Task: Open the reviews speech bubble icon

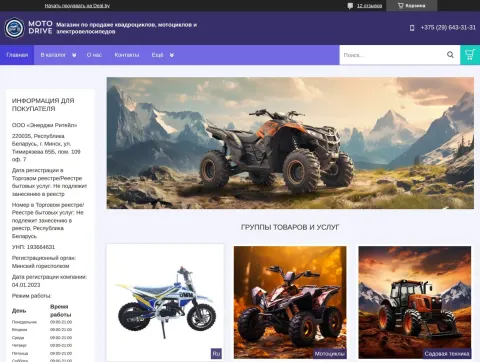Action: (x=350, y=6)
